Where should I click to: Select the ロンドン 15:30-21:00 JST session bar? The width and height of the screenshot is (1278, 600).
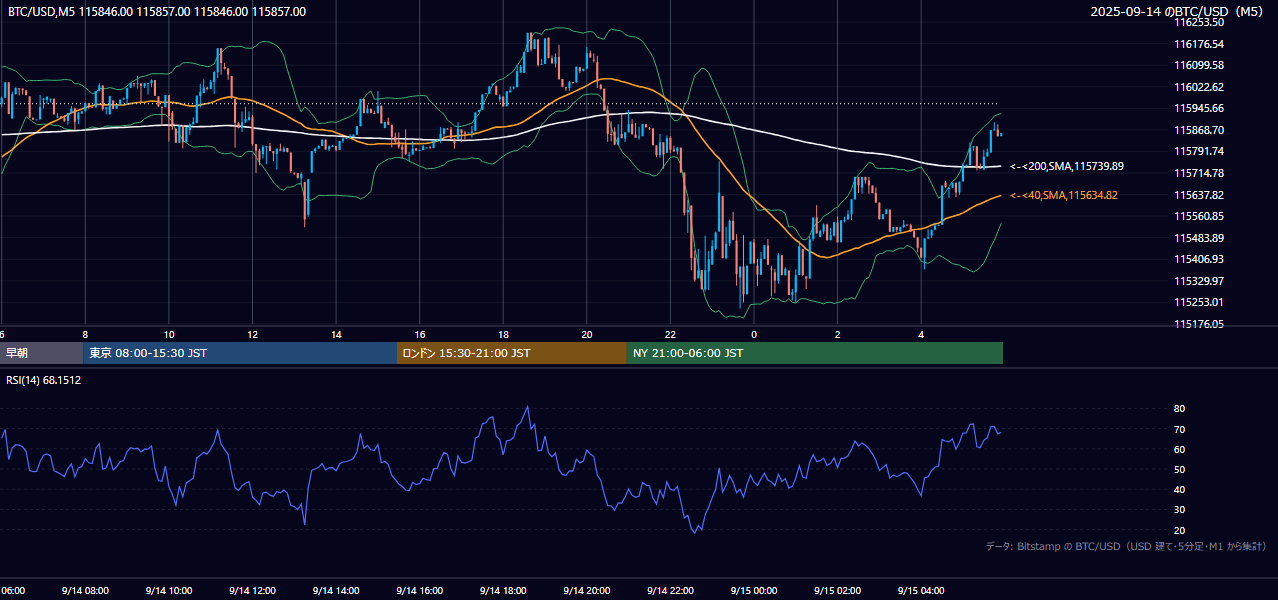512,353
